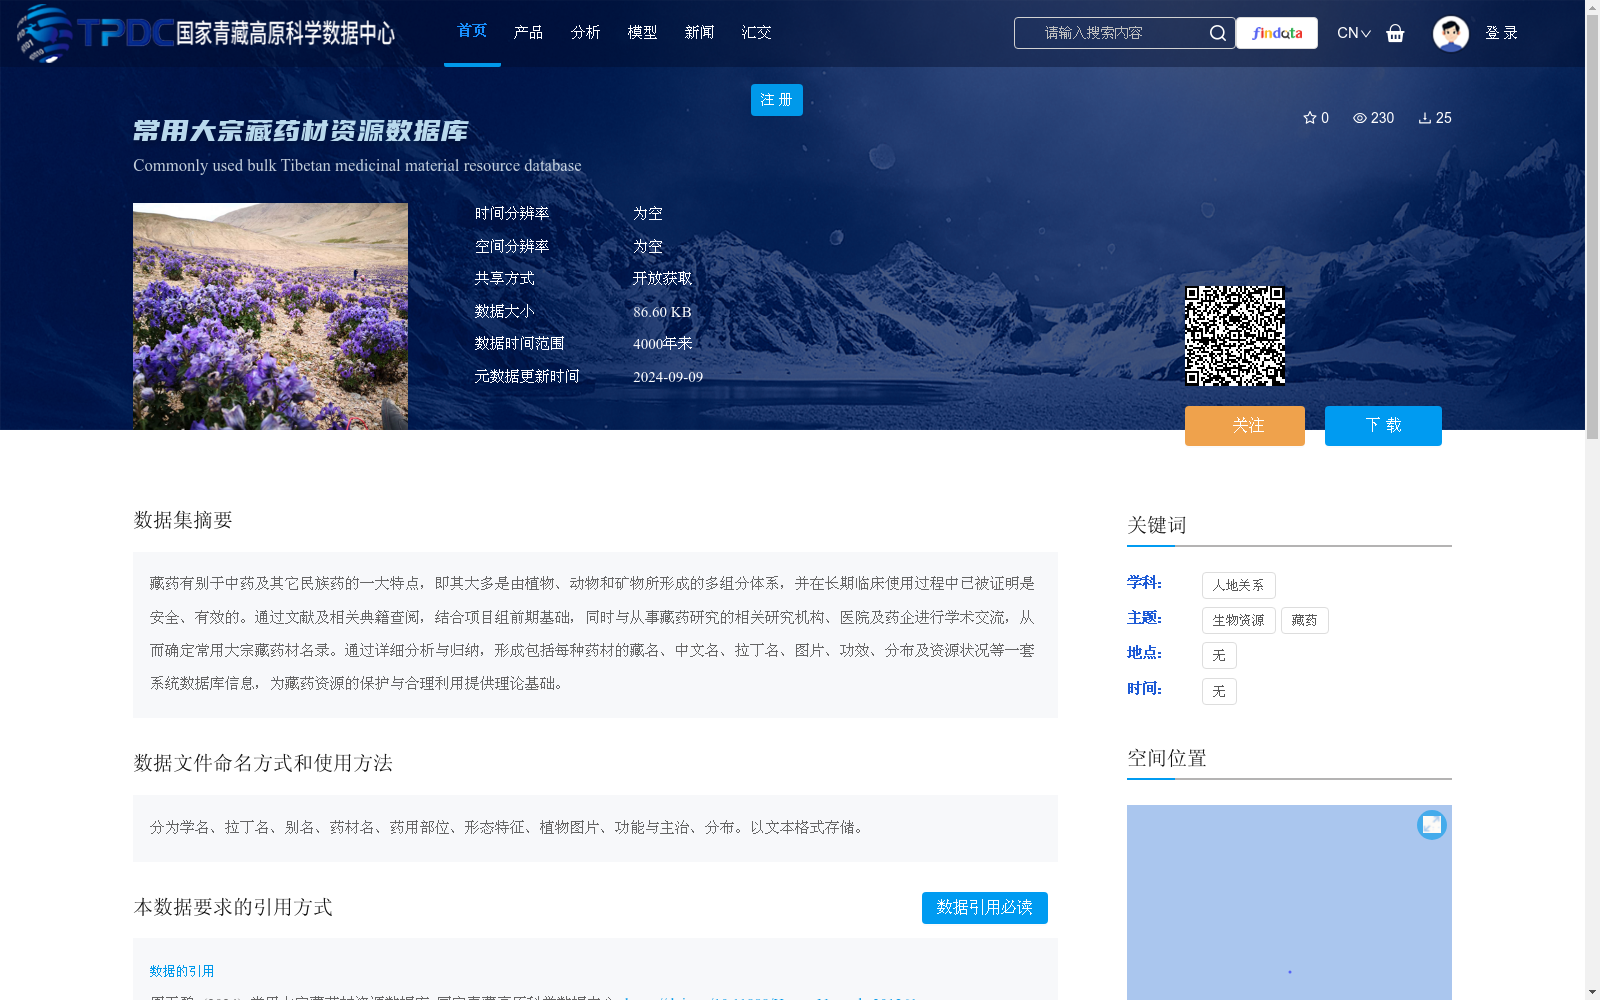Select the 分析 menu item

(586, 32)
